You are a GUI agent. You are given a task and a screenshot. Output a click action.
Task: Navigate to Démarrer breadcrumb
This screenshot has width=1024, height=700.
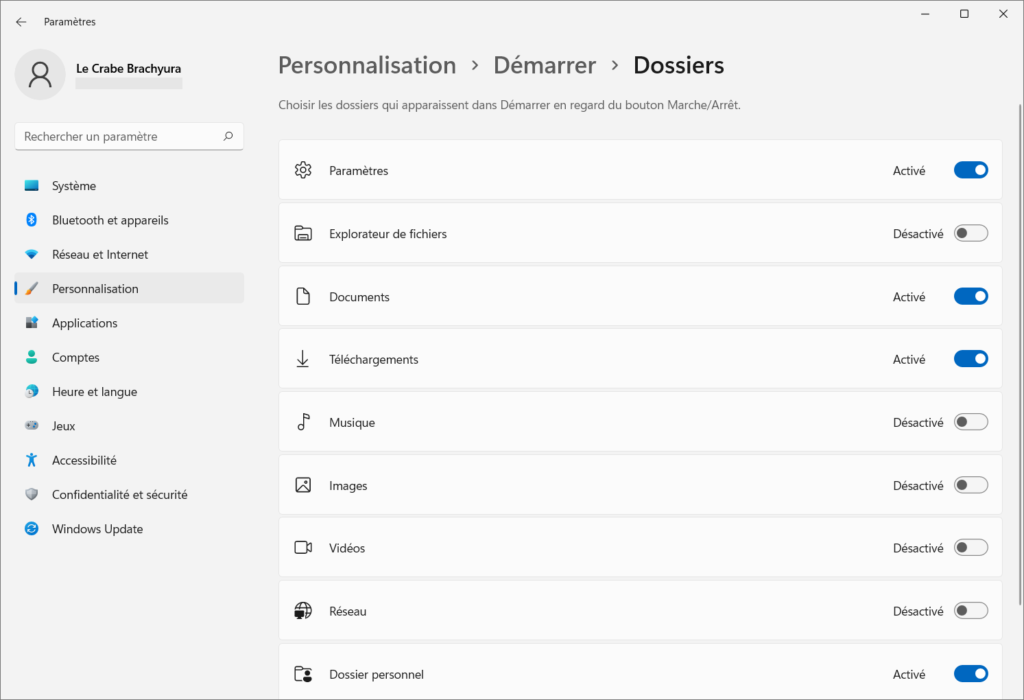pos(544,66)
